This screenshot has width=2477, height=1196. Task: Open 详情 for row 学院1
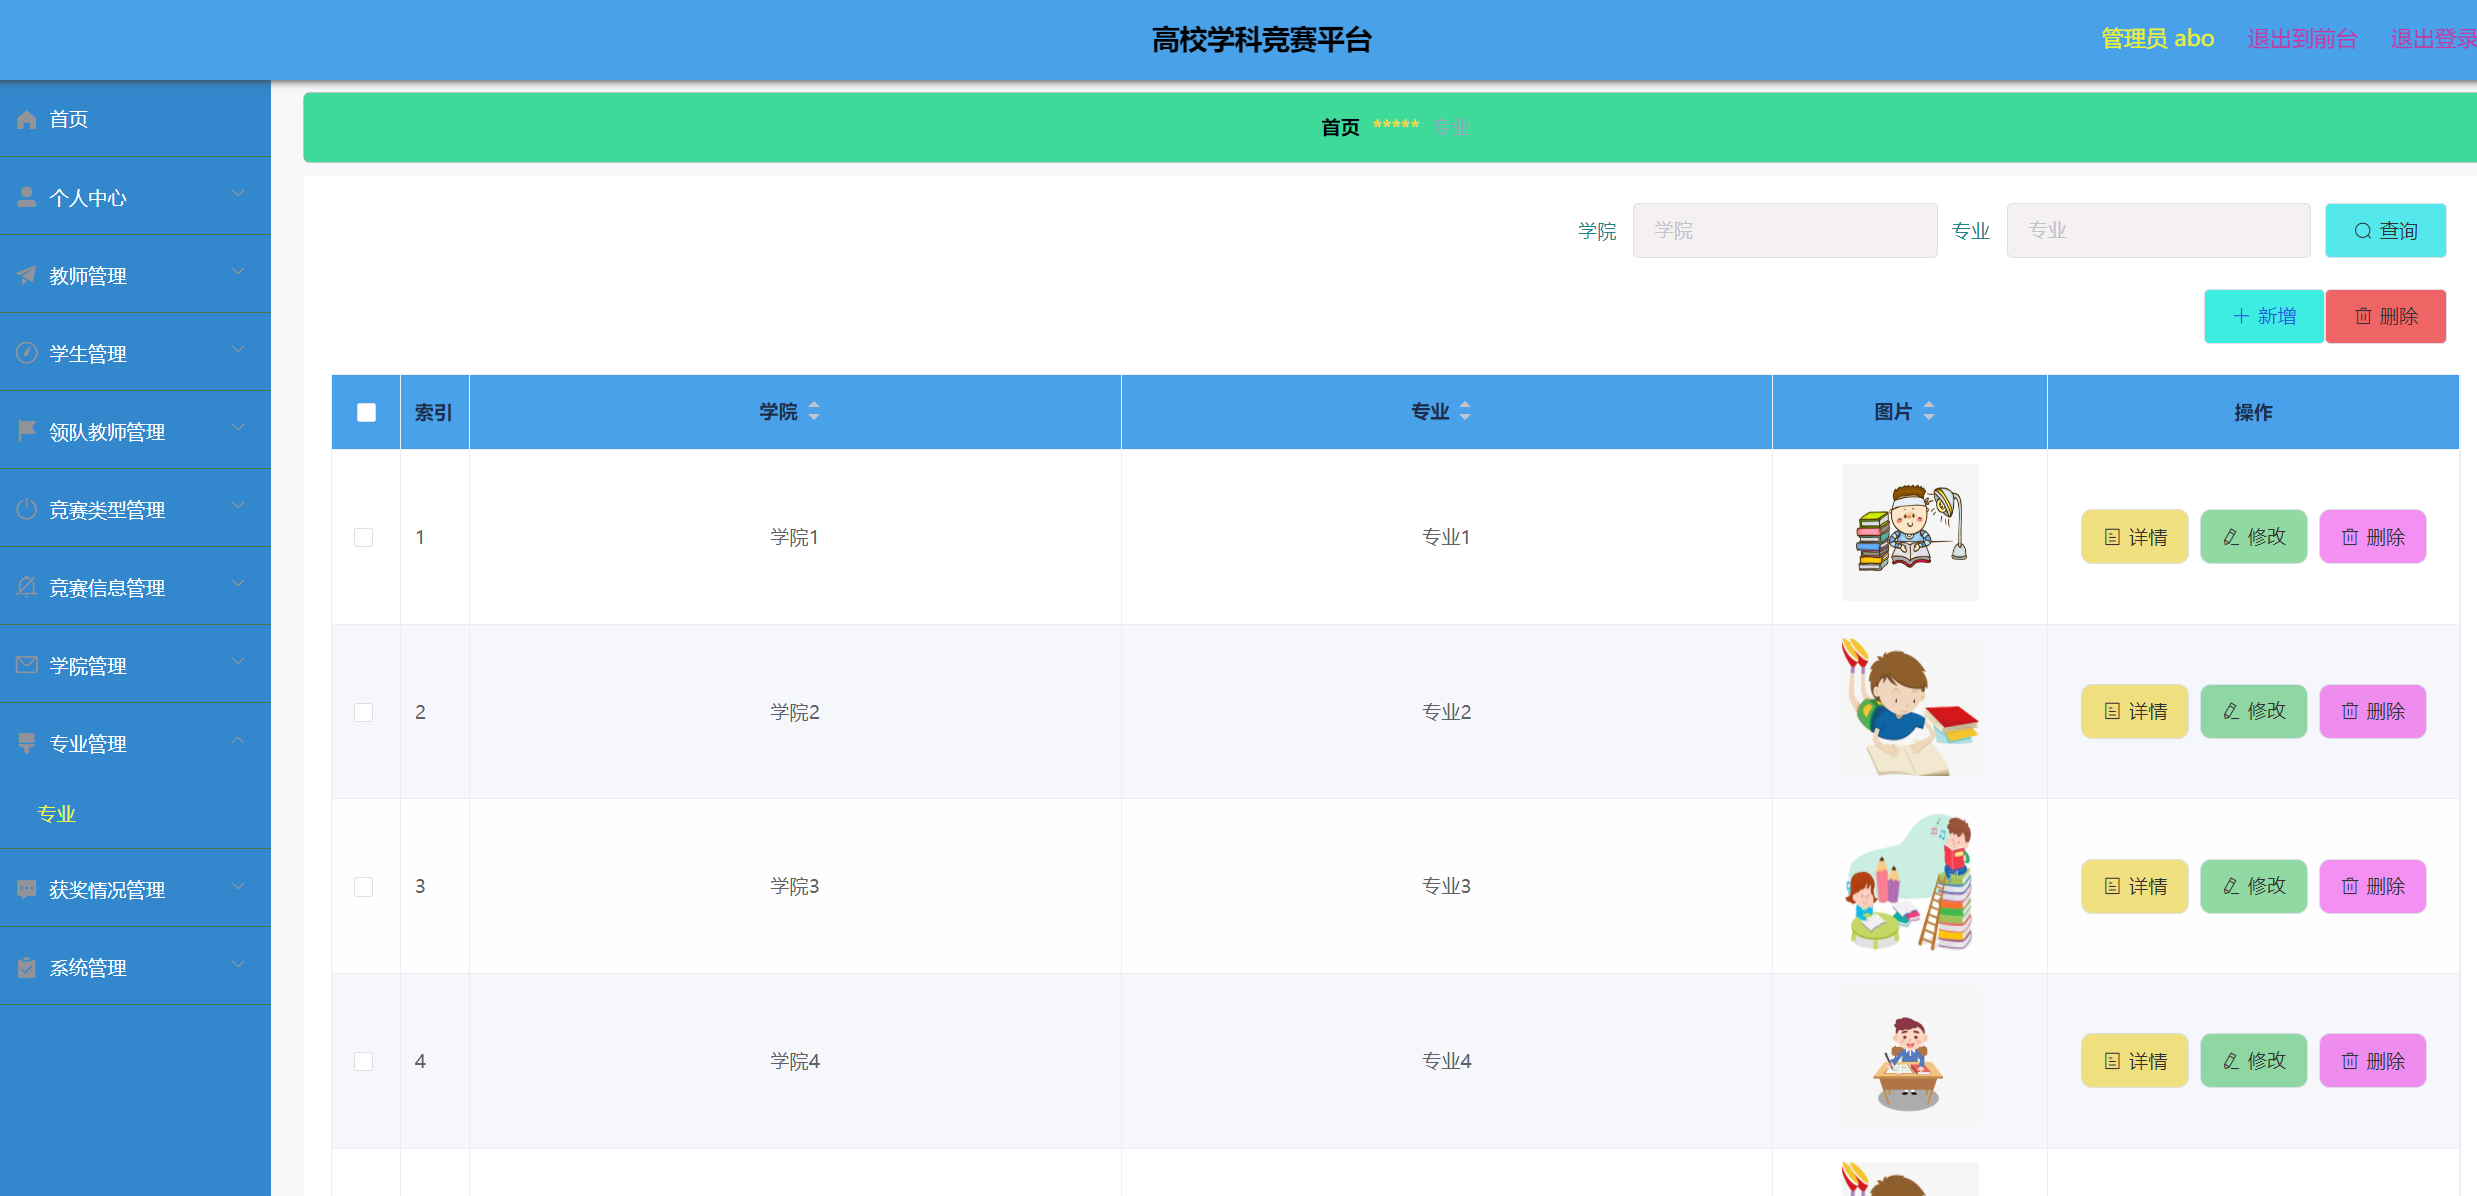2134,537
